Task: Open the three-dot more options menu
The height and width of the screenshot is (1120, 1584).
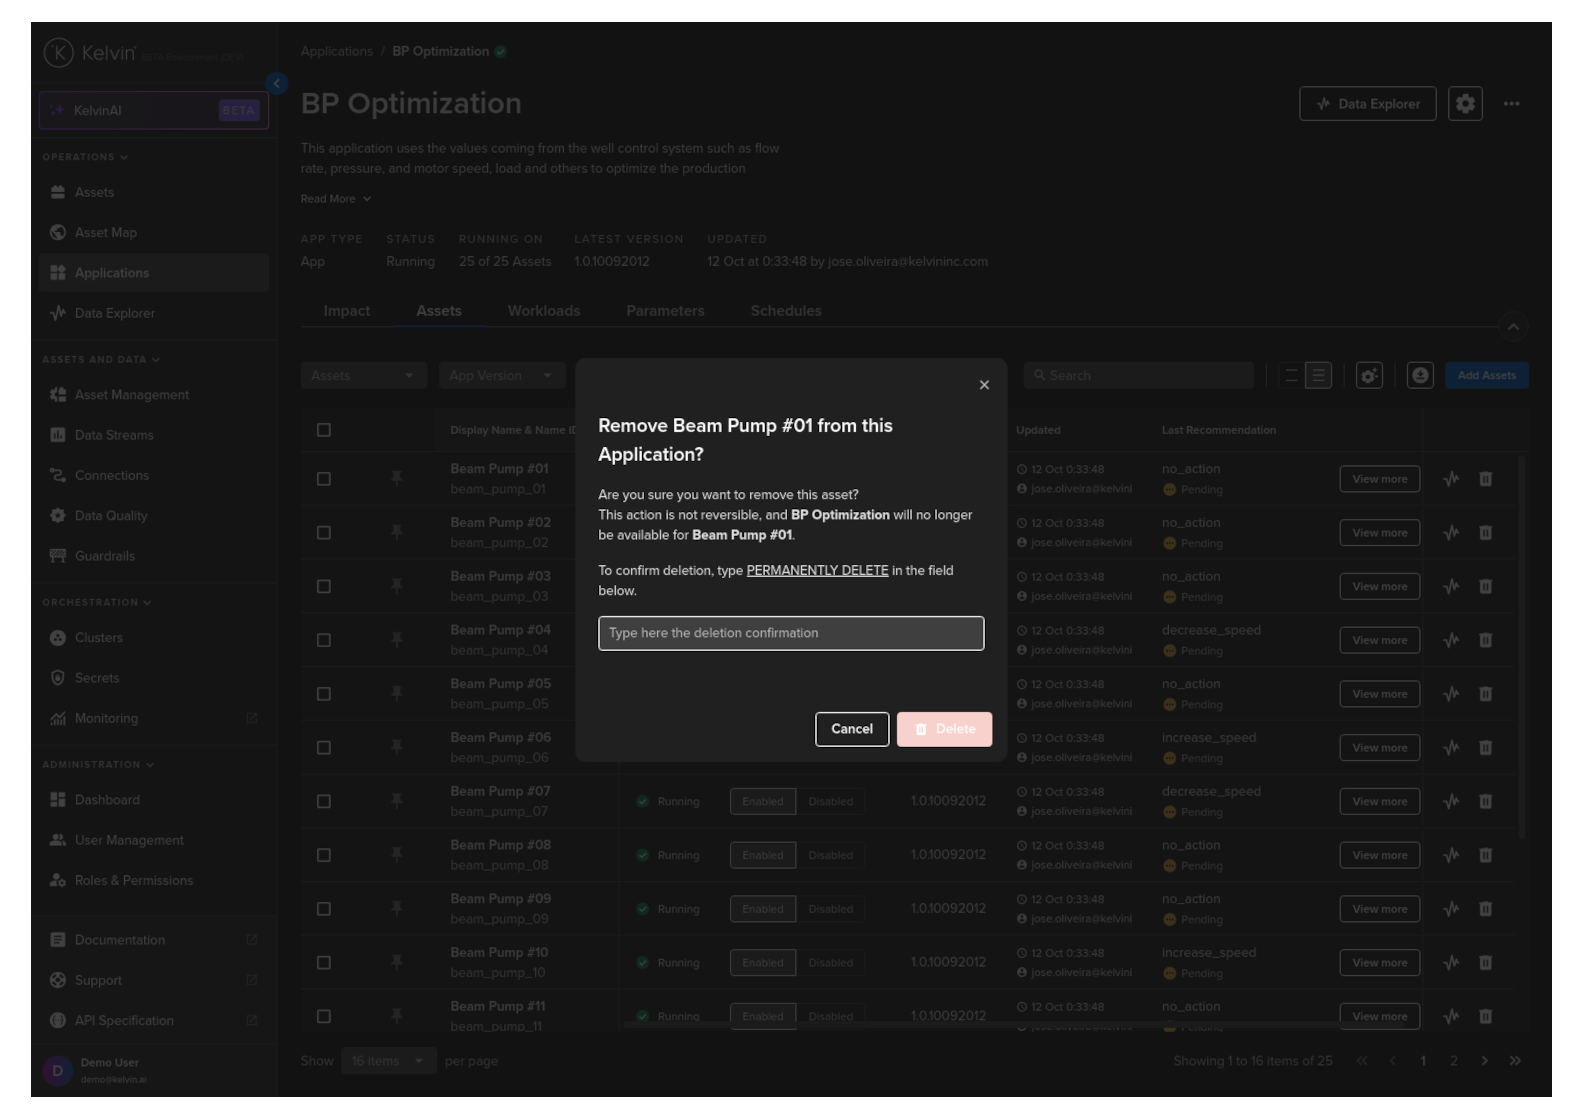Action: pyautogui.click(x=1511, y=104)
